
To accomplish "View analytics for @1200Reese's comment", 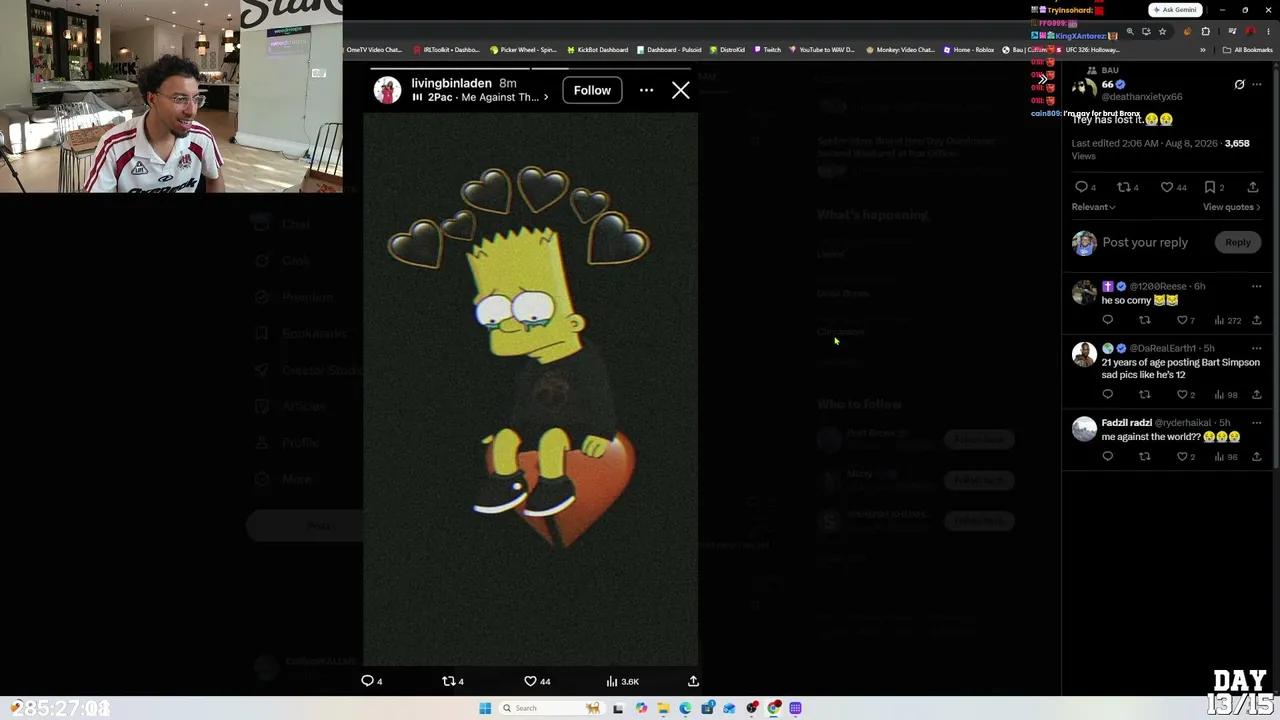I will point(1227,320).
